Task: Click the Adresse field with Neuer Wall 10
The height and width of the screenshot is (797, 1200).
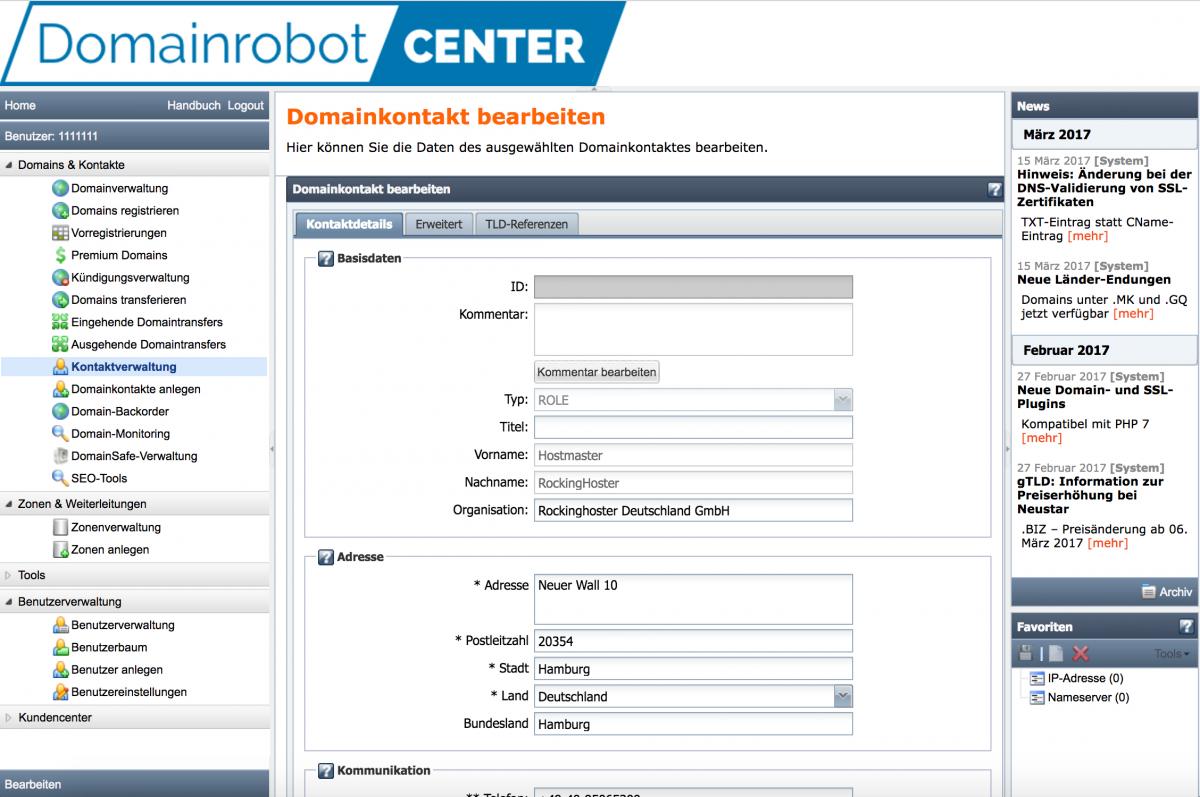Action: click(693, 599)
